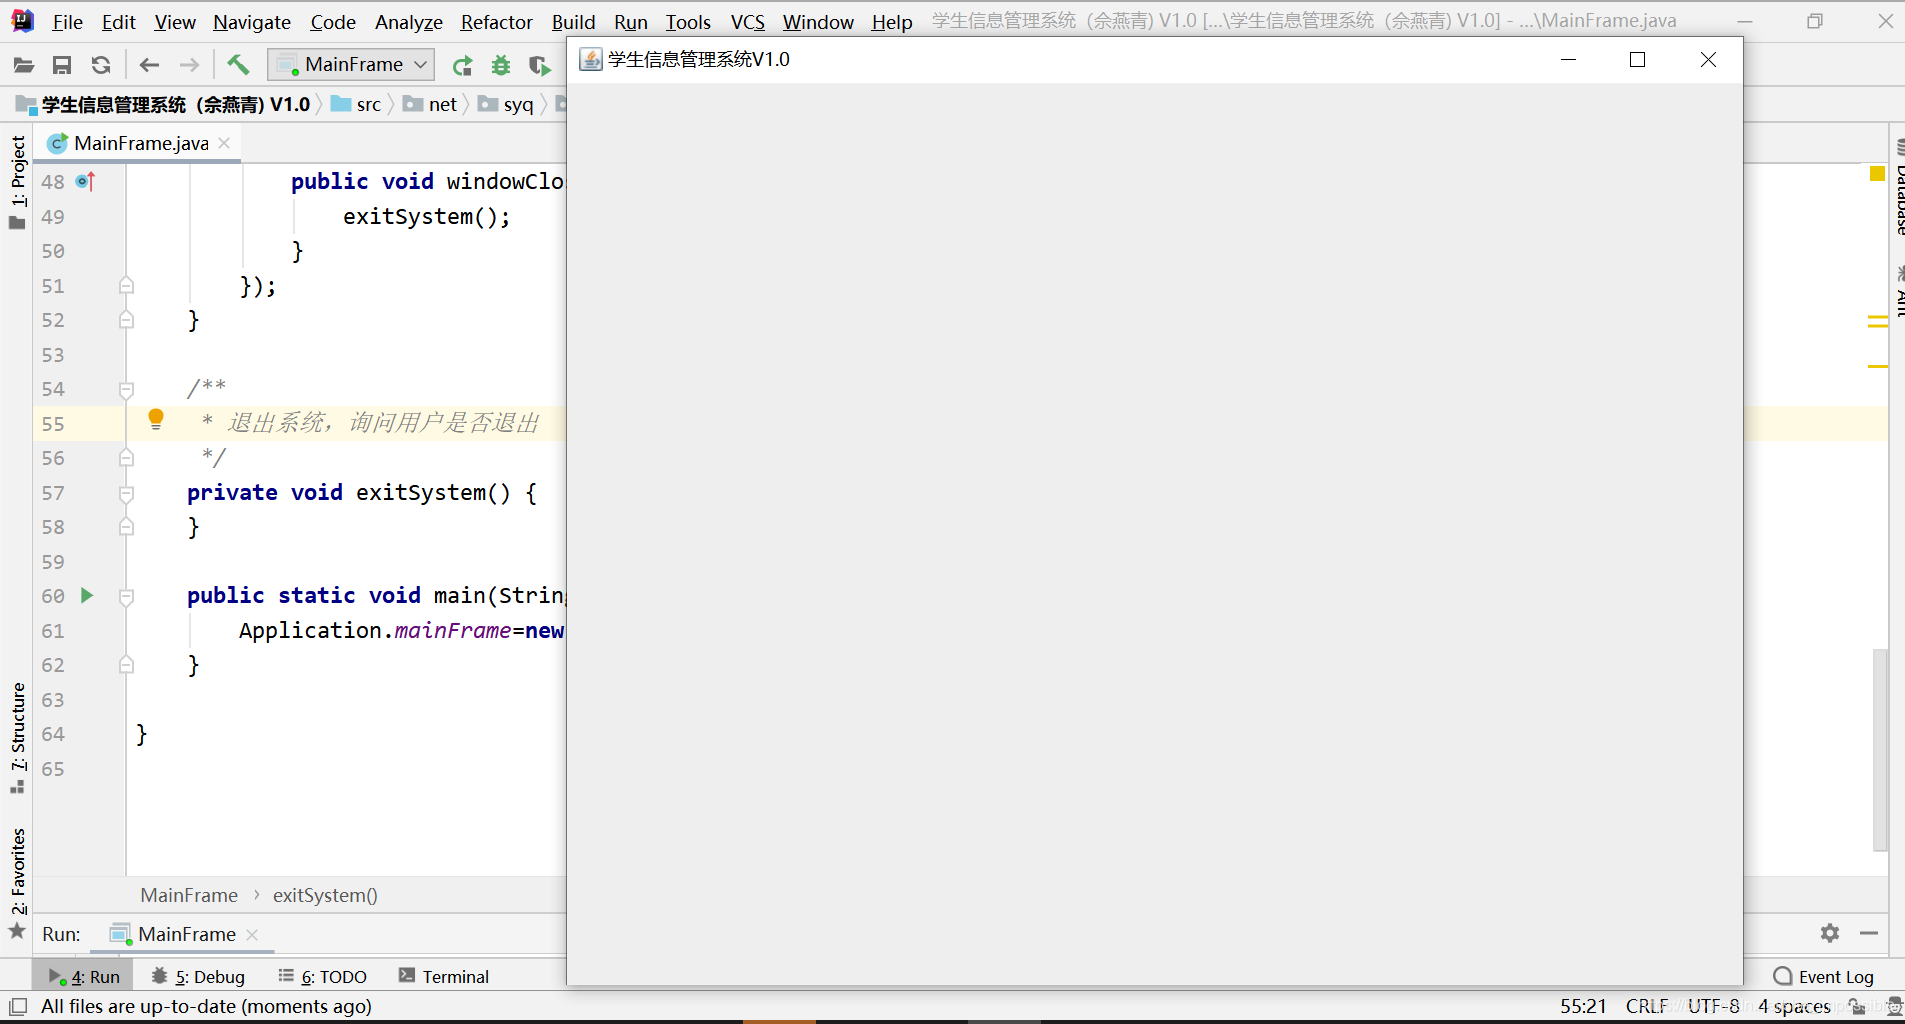The height and width of the screenshot is (1024, 1905).
Task: Open the 6: TODO tool window
Action: [x=323, y=977]
